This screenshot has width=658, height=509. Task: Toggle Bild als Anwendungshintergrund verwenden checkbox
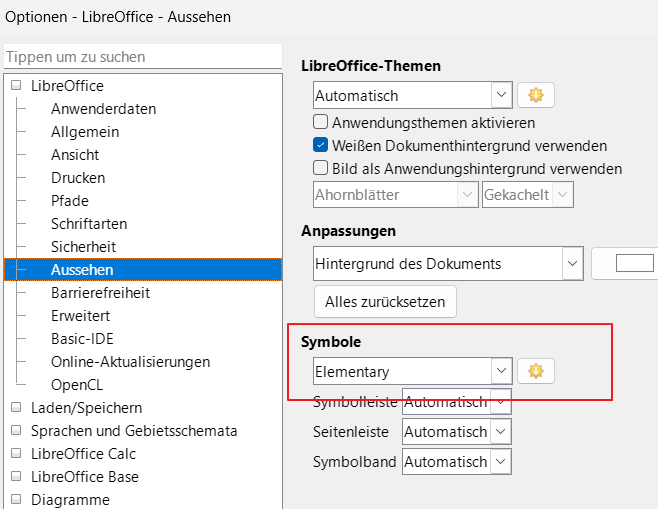coord(322,168)
